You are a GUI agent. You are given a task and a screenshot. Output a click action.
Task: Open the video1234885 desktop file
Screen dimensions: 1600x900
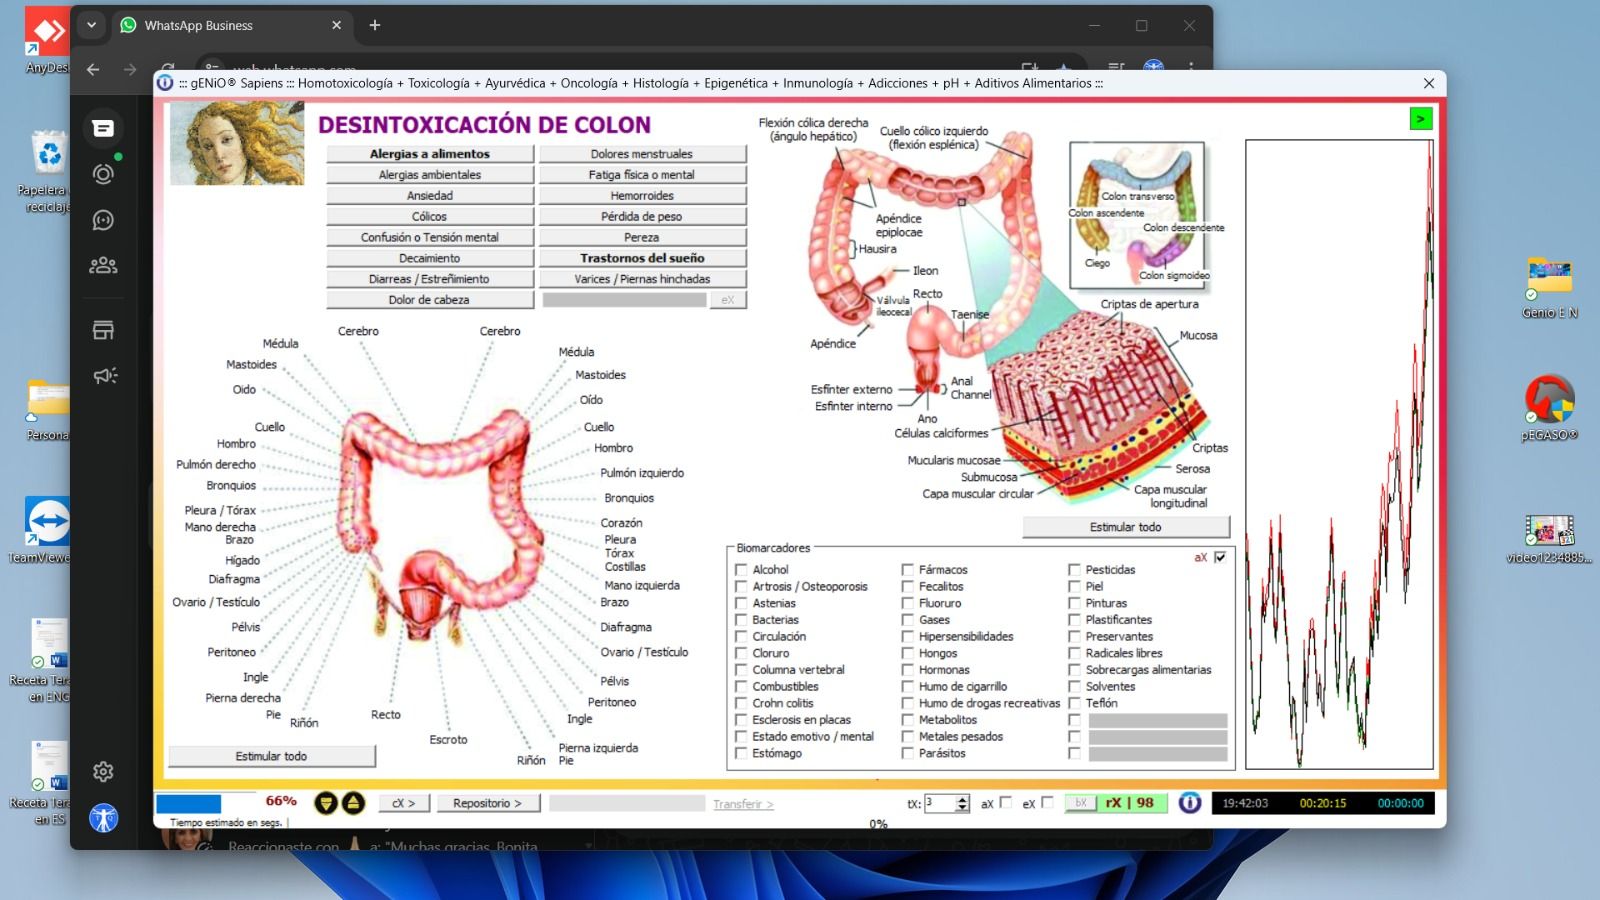pyautogui.click(x=1549, y=538)
